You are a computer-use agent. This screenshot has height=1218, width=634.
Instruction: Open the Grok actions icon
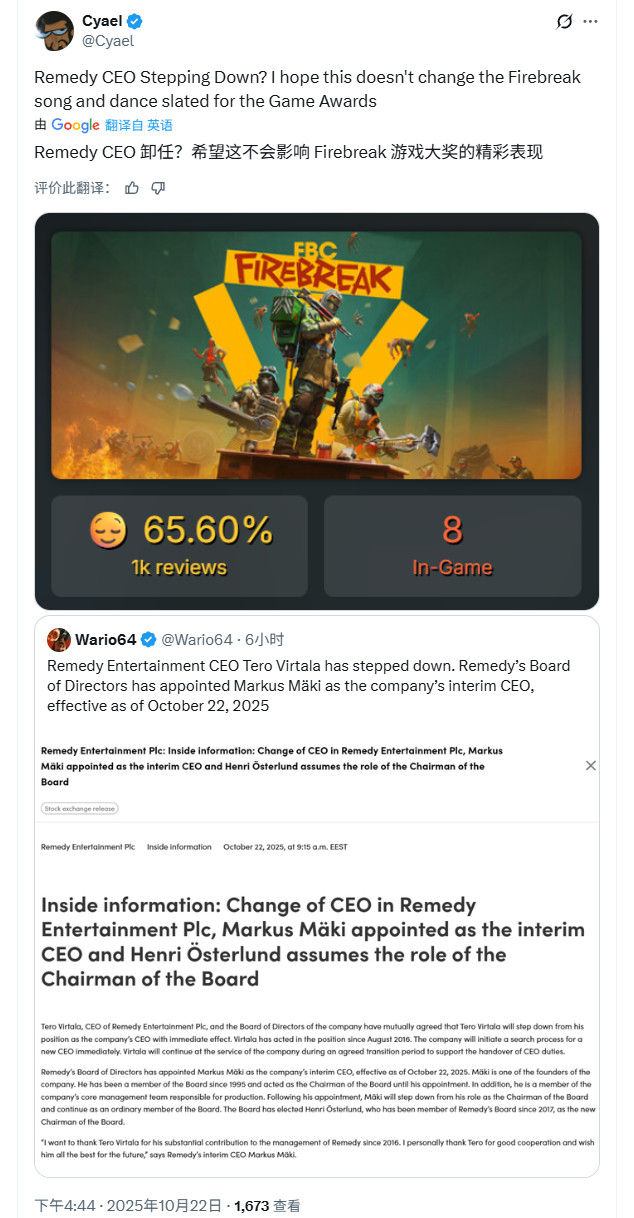click(x=565, y=20)
